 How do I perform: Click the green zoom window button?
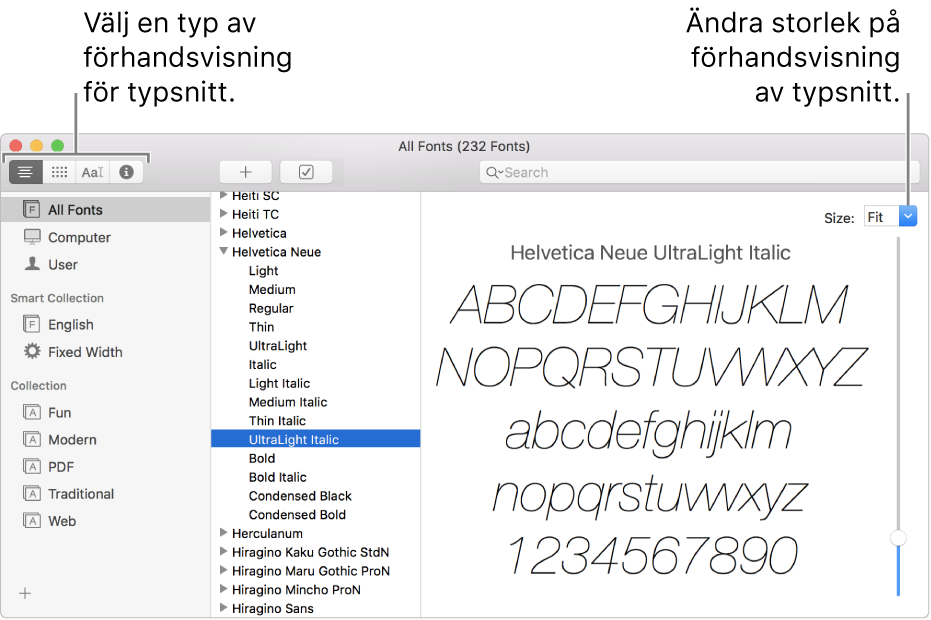click(58, 145)
